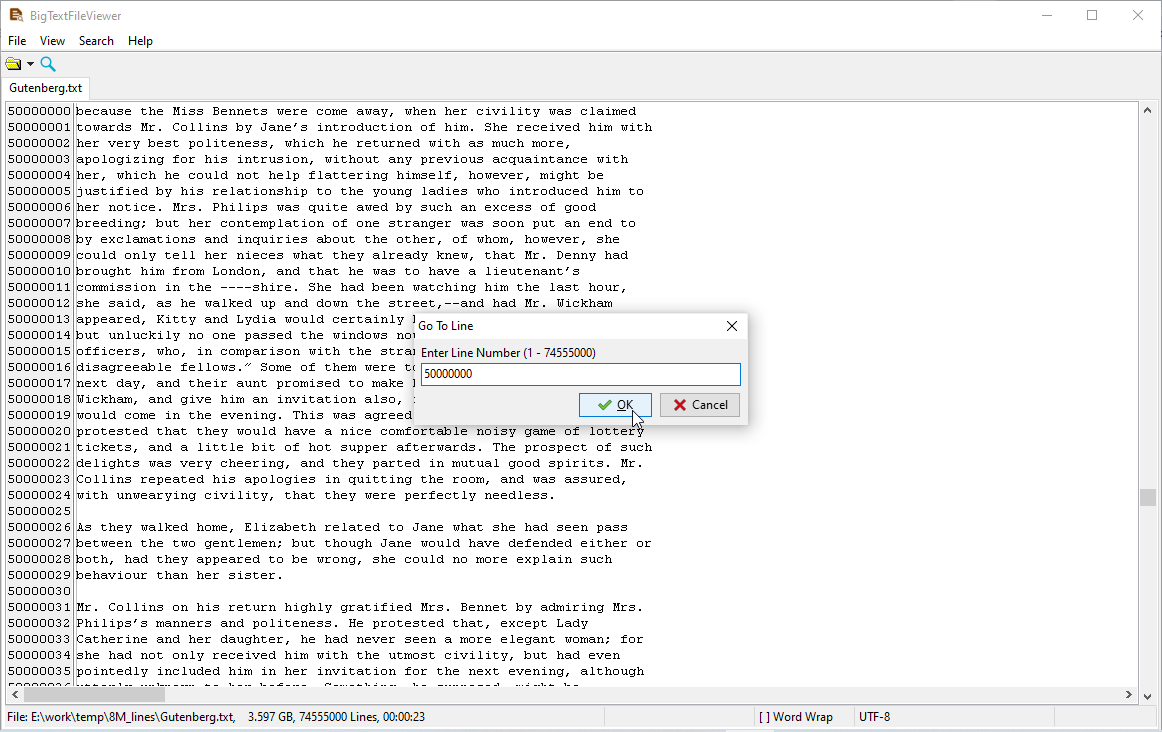Open the Help menu
This screenshot has height=732, width=1162.
tap(140, 41)
